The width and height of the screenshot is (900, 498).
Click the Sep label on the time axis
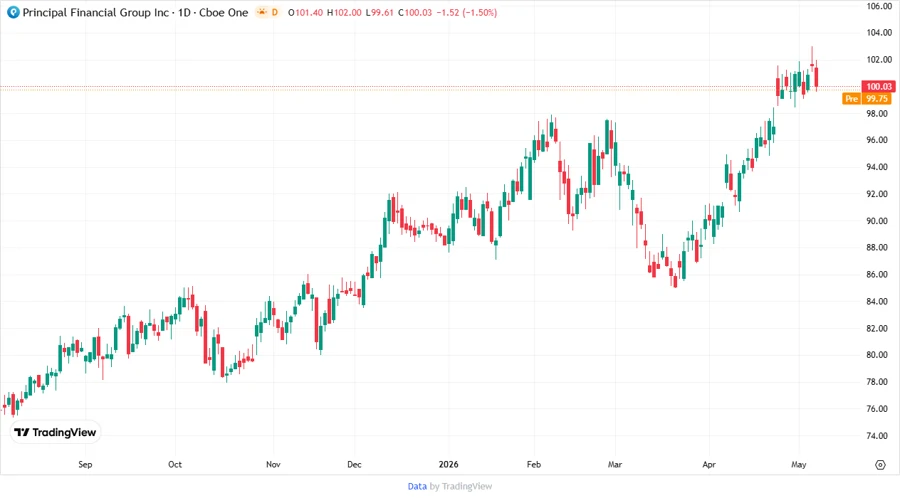click(x=85, y=464)
